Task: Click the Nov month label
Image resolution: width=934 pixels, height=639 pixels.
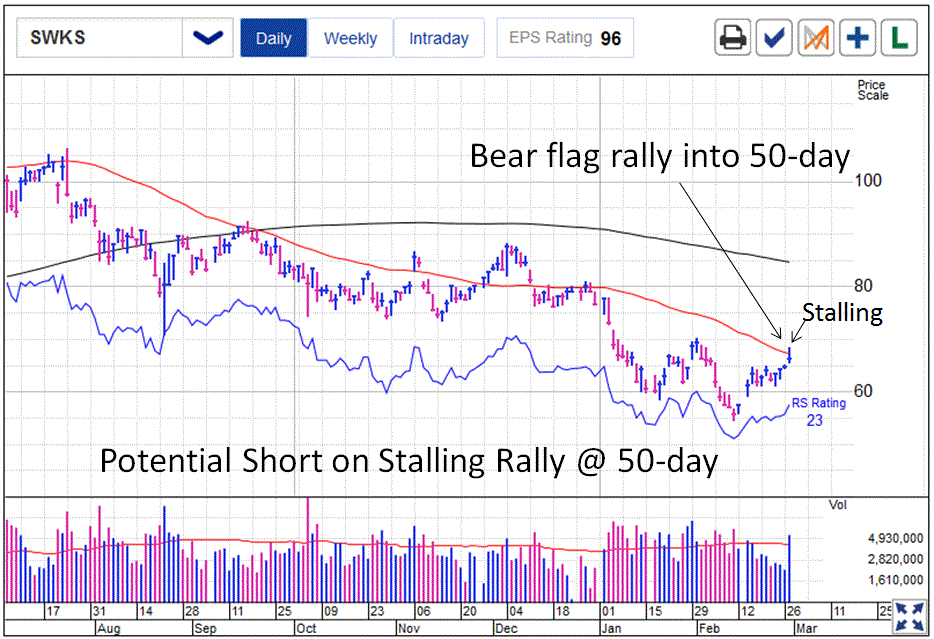Action: [x=409, y=628]
